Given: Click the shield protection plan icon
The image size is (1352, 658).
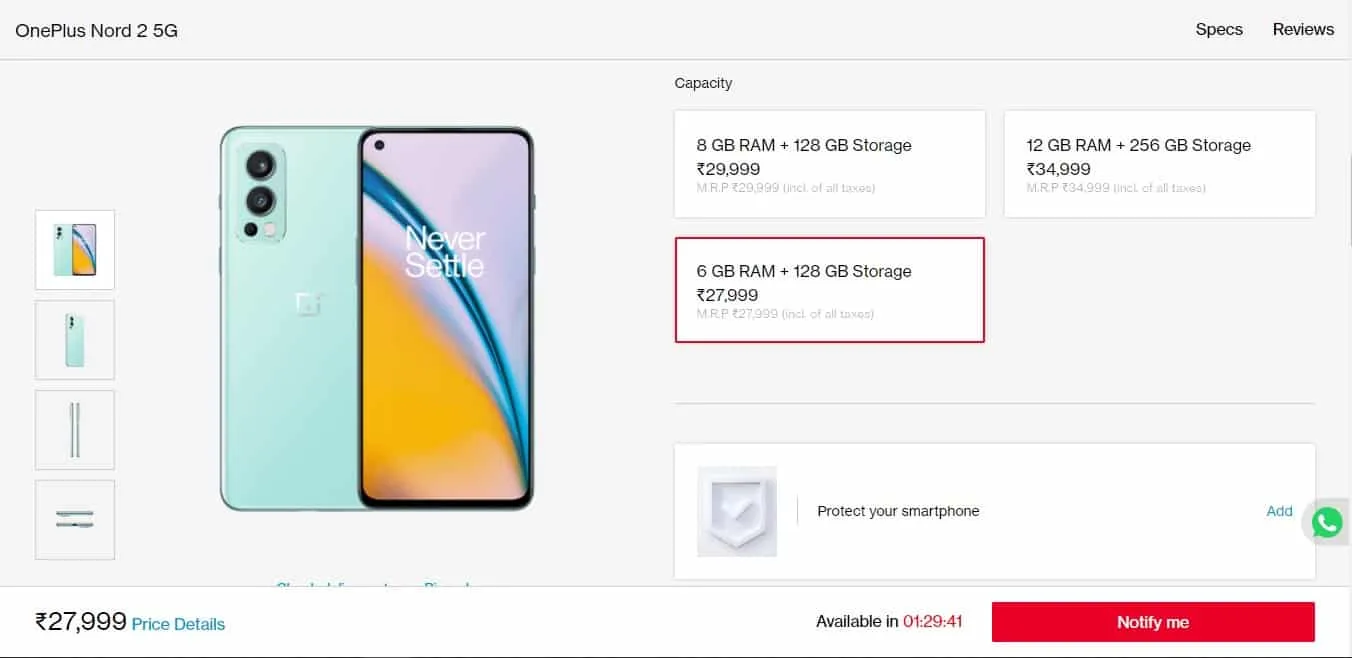Looking at the screenshot, I should click(737, 511).
